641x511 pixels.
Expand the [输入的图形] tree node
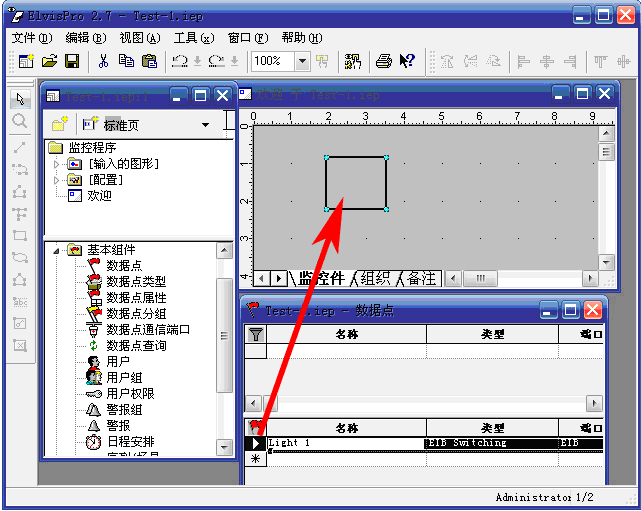[x=57, y=164]
